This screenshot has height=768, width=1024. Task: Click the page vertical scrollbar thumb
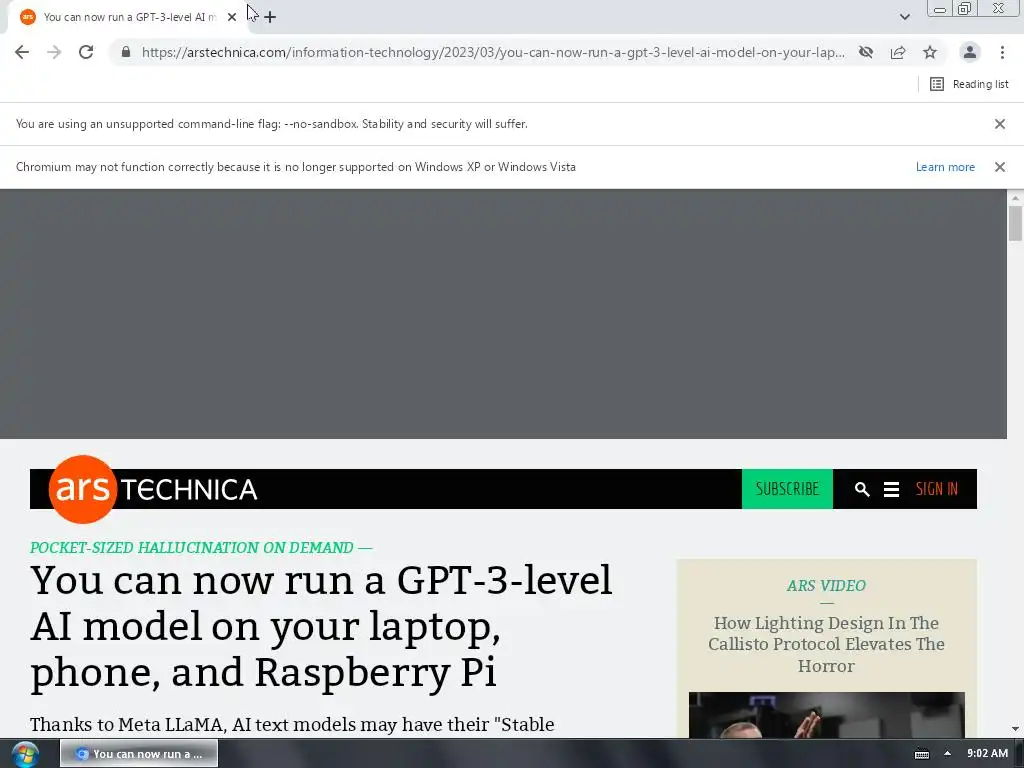(1015, 223)
